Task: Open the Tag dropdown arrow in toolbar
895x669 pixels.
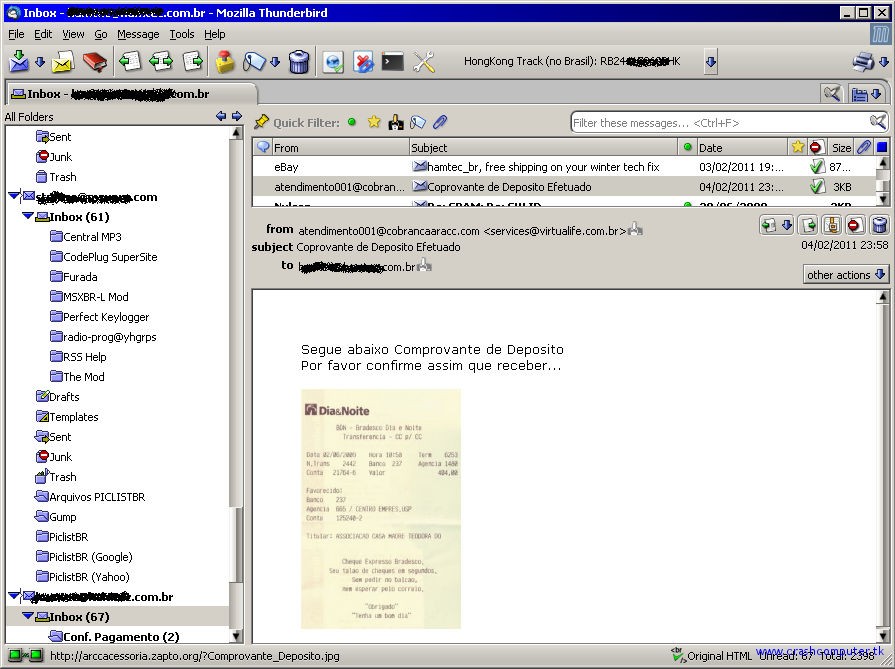Action: 275,62
